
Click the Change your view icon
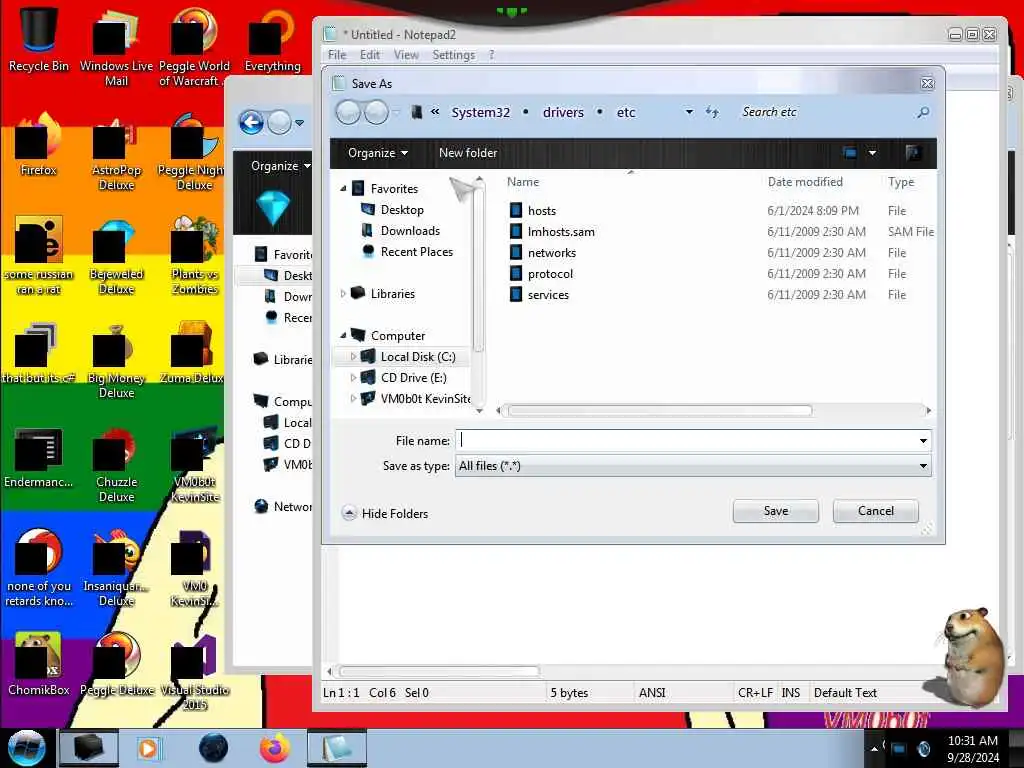[850, 153]
